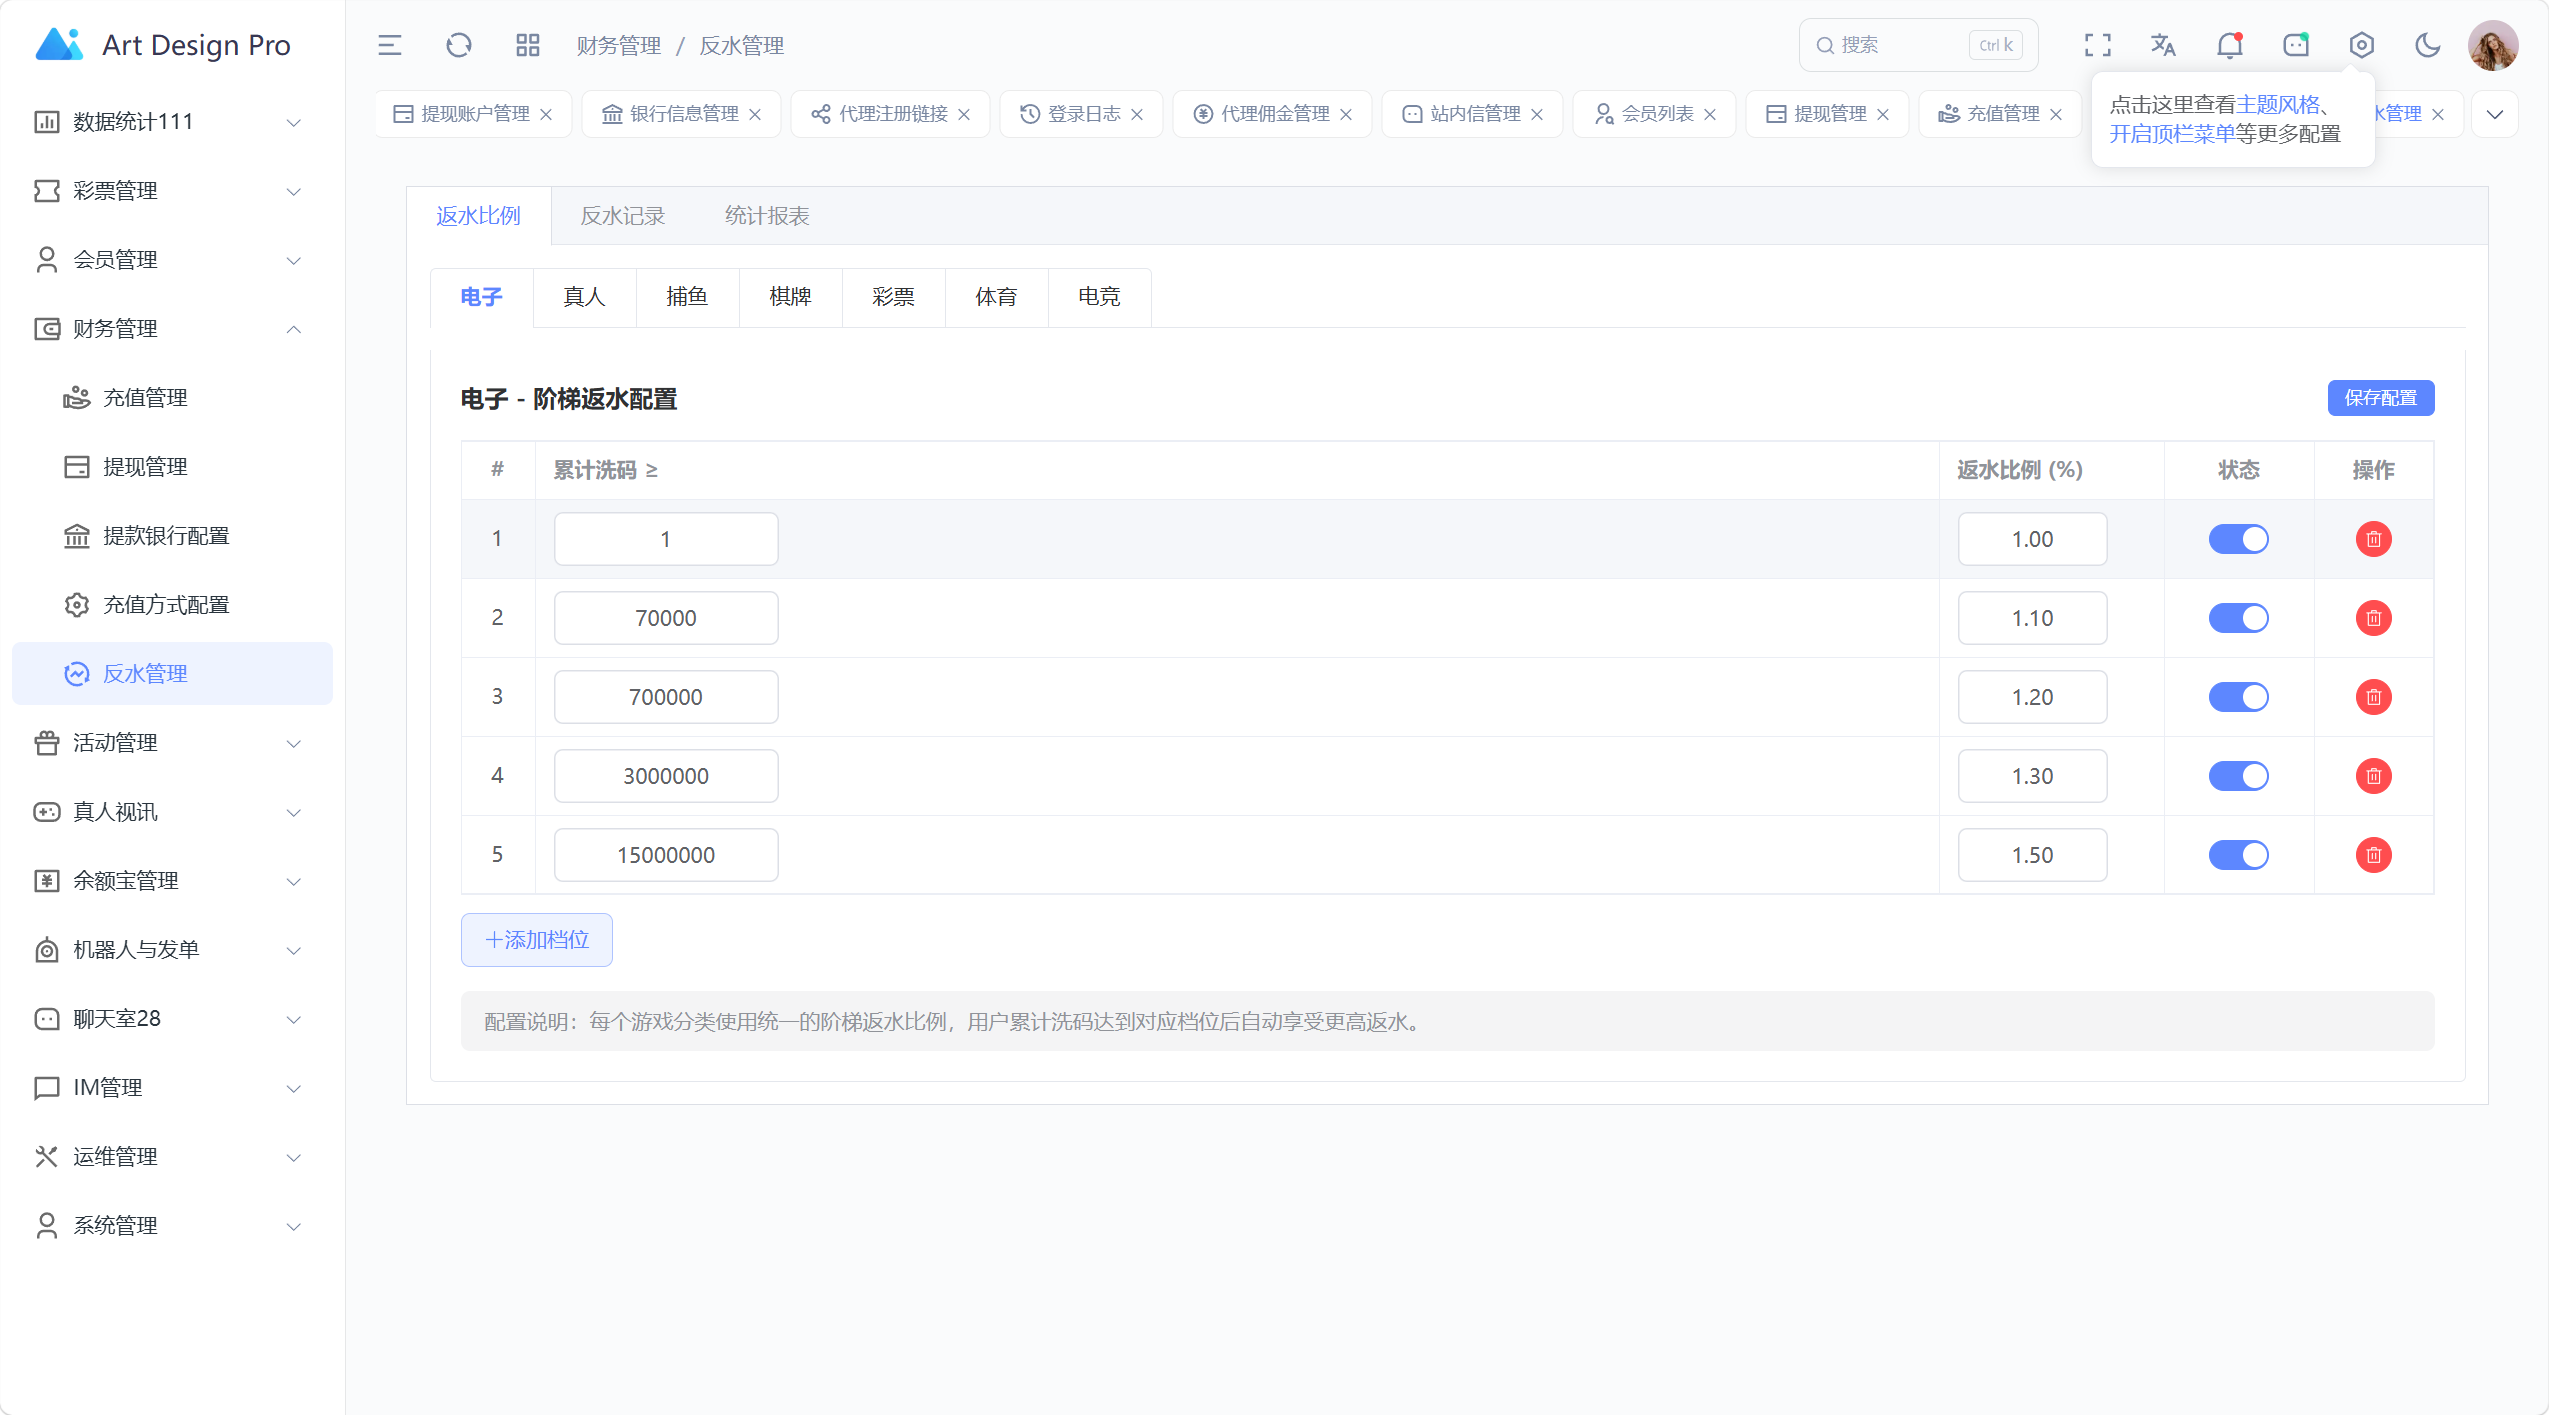This screenshot has height=1415, width=2549.
Task: Open the quick-access grid icon
Action: point(527,45)
